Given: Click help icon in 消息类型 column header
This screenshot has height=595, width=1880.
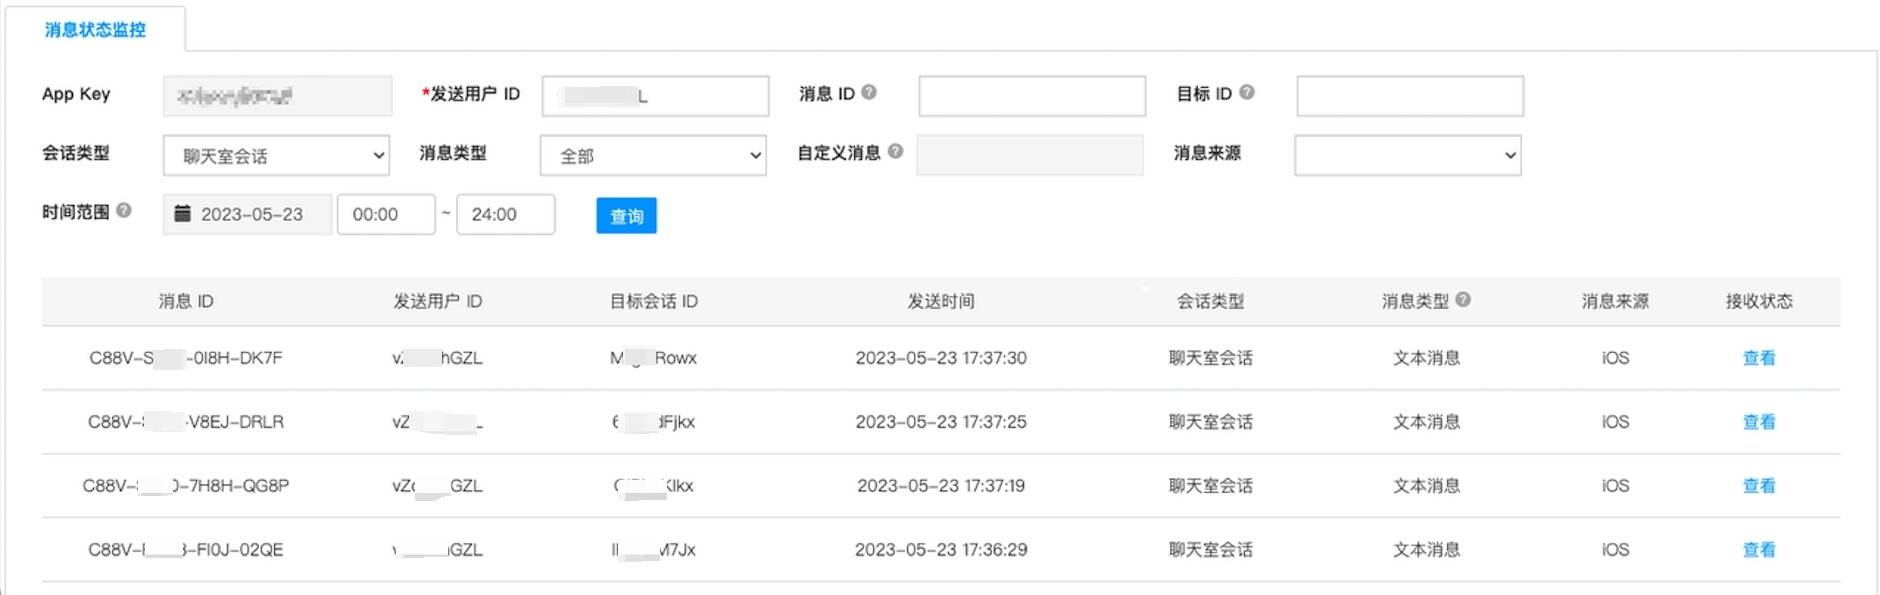Looking at the screenshot, I should [x=1463, y=300].
